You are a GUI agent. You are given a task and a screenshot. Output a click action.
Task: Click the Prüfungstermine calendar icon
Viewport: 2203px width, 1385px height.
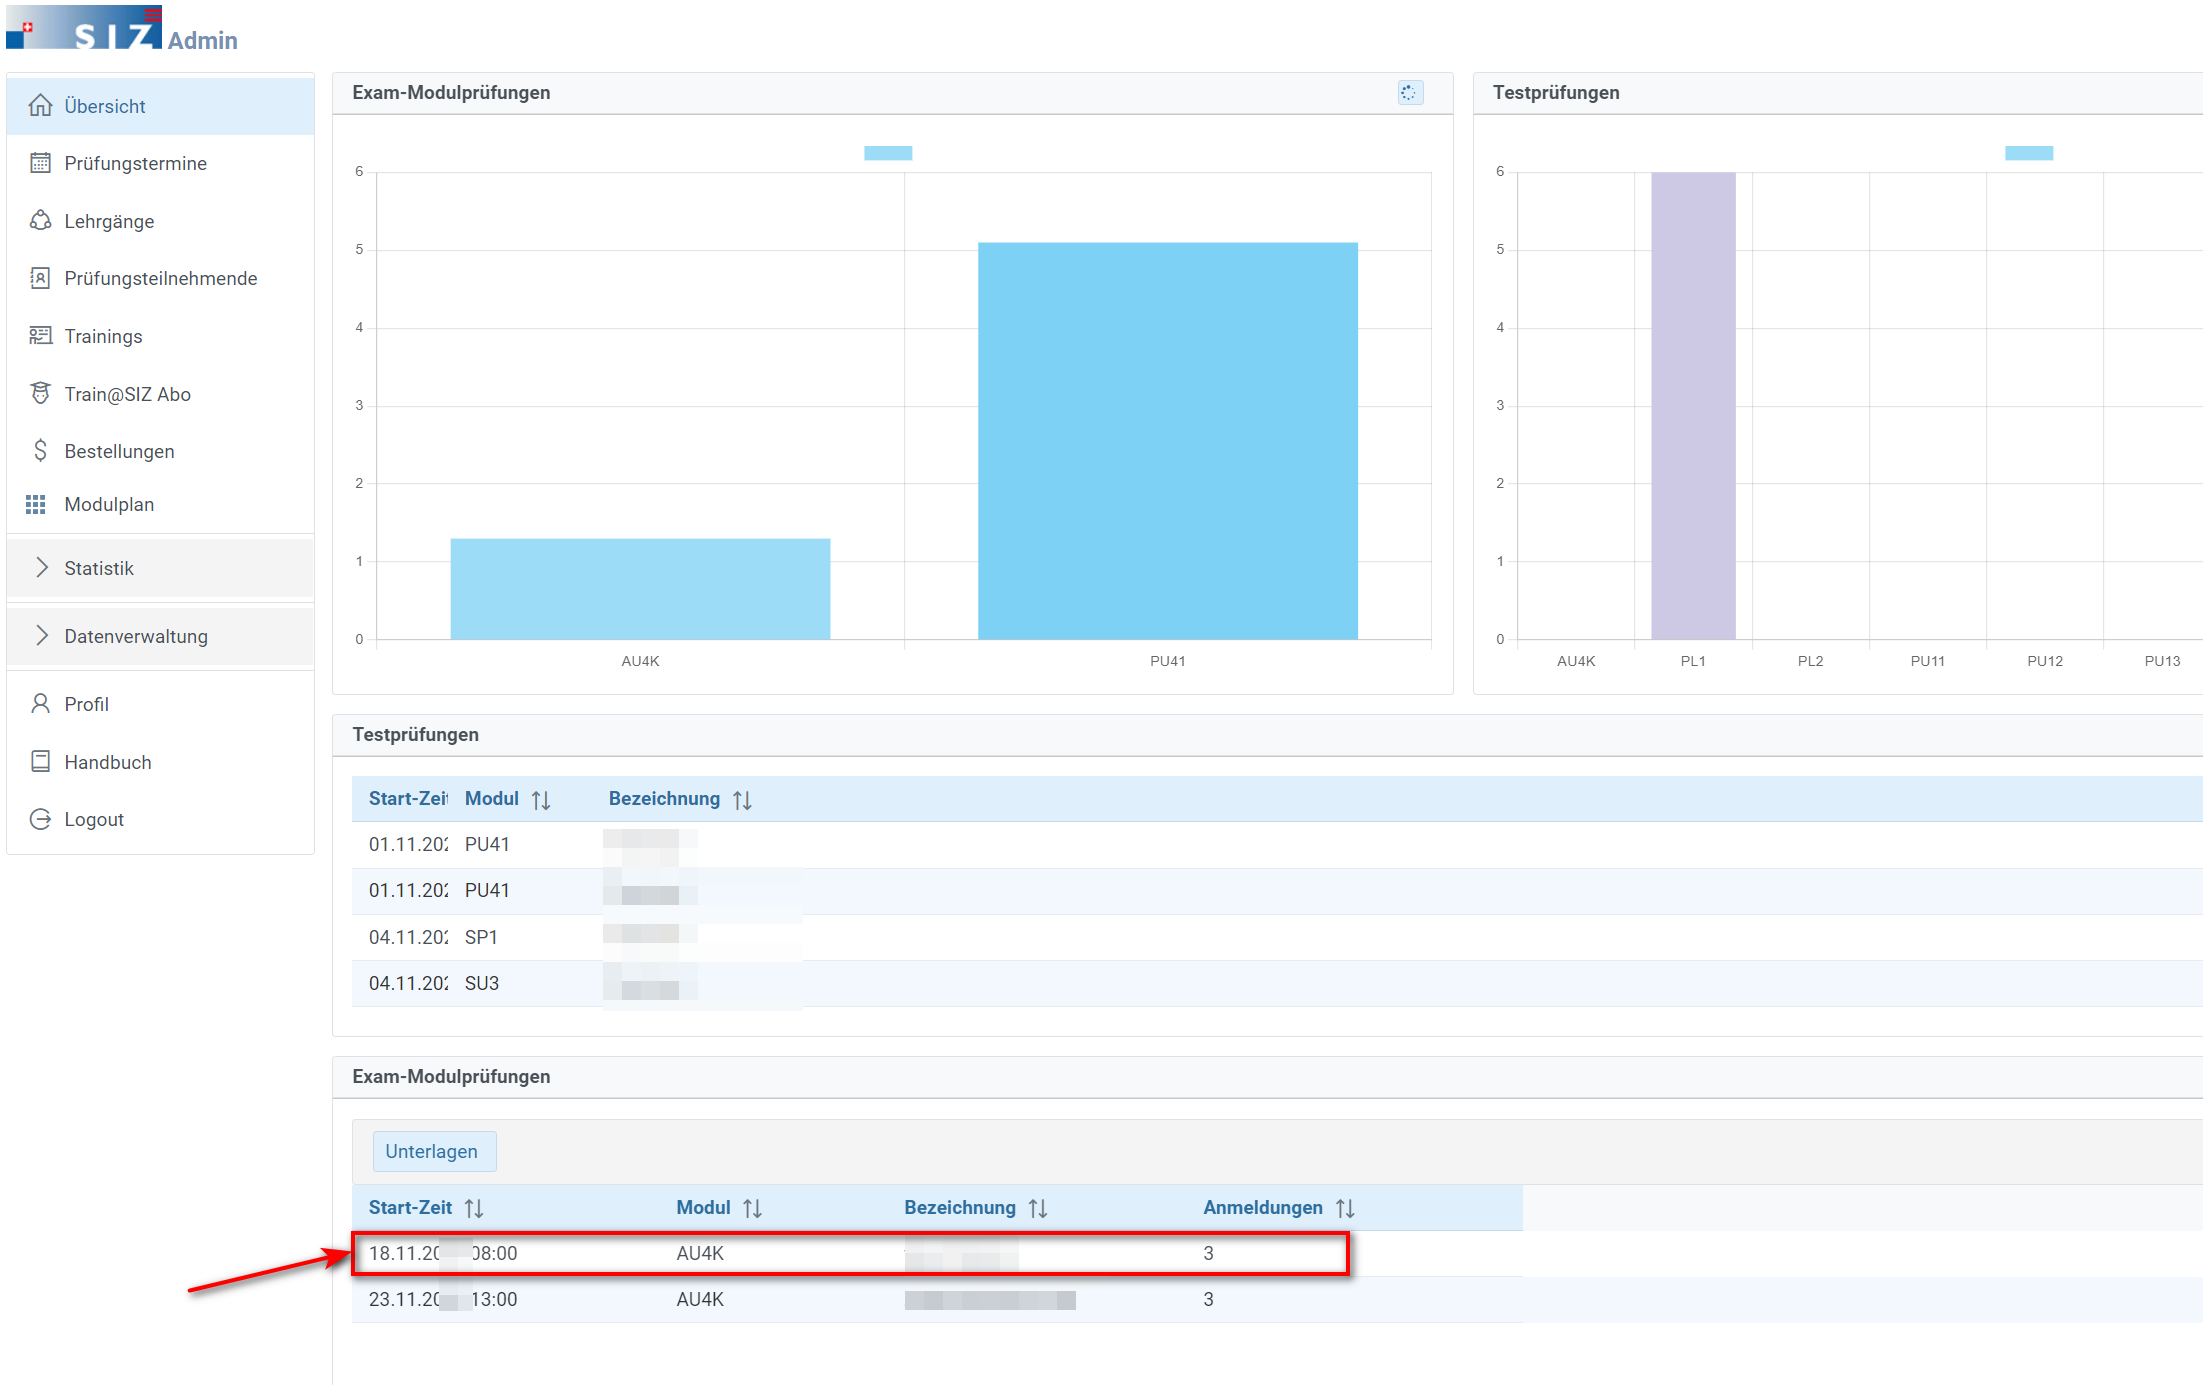pyautogui.click(x=40, y=163)
